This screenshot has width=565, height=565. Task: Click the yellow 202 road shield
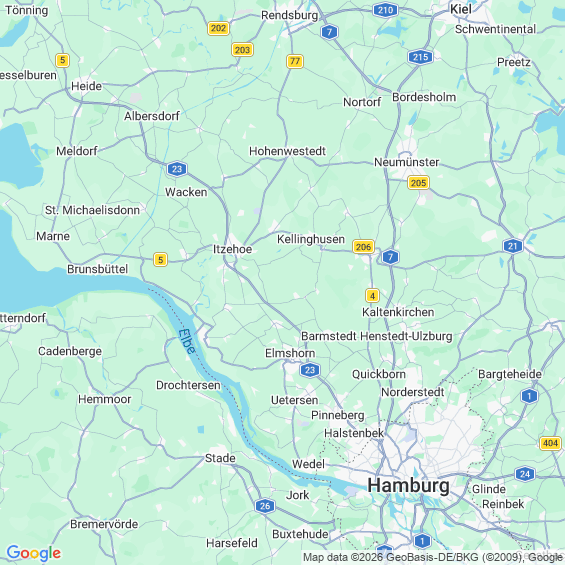click(218, 28)
